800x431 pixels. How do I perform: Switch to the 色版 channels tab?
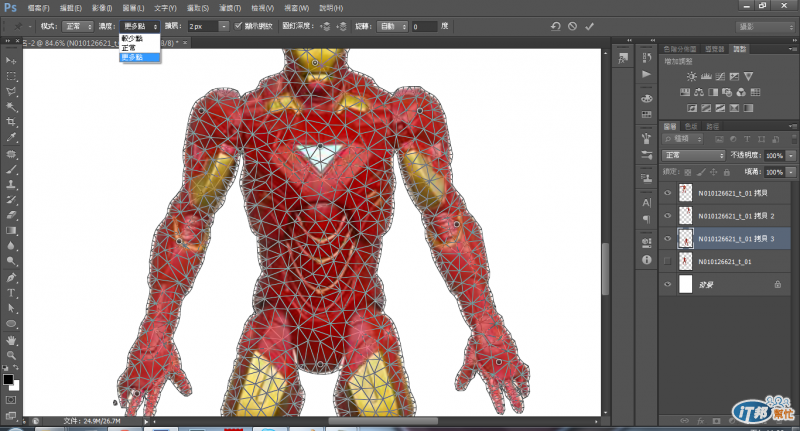[691, 126]
